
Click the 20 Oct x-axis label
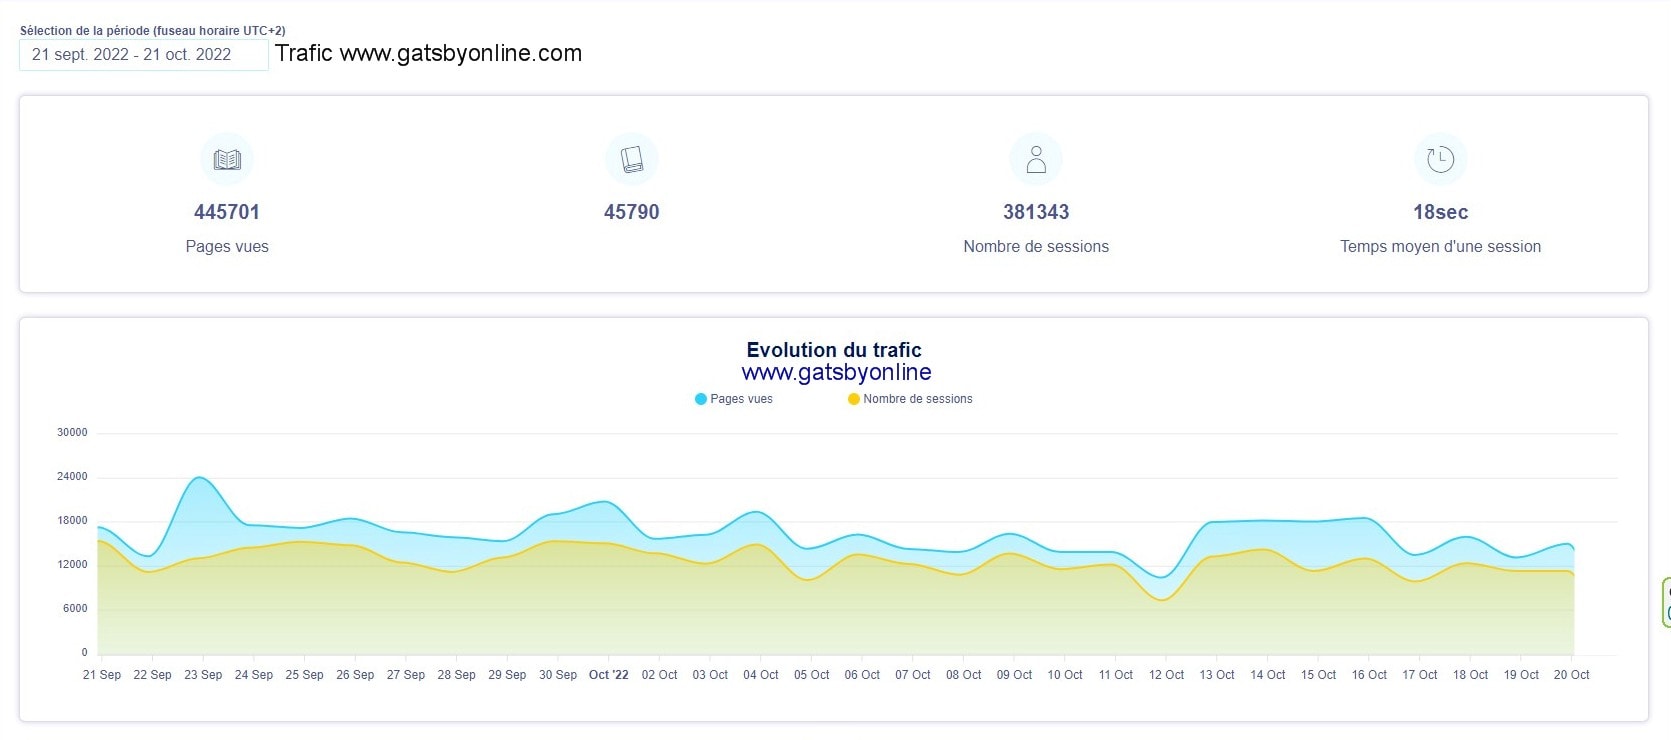pos(1571,675)
